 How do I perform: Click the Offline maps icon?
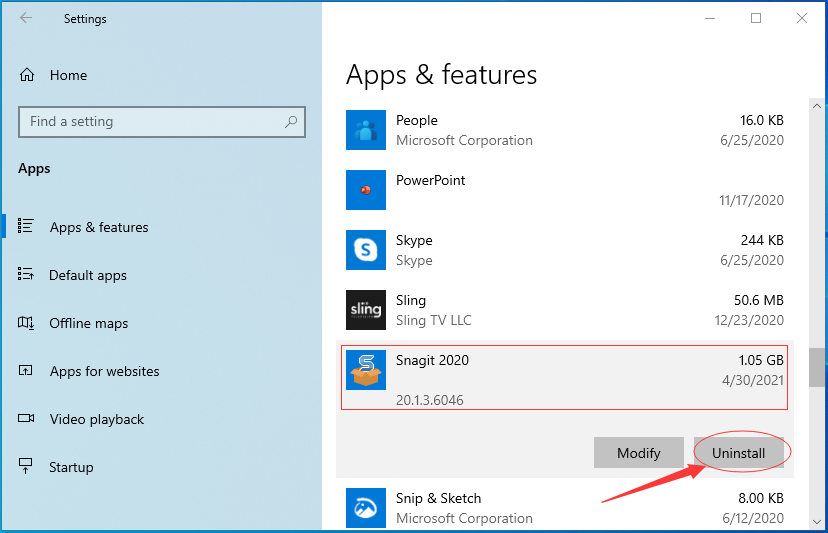[x=25, y=322]
